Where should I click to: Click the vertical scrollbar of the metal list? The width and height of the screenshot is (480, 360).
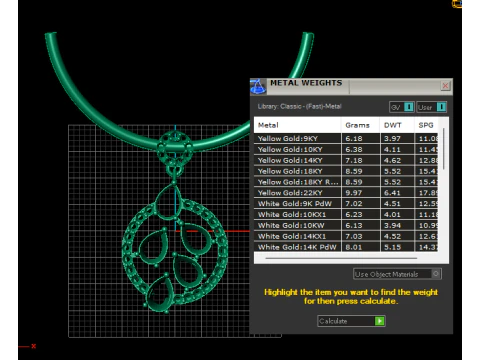coord(443,149)
